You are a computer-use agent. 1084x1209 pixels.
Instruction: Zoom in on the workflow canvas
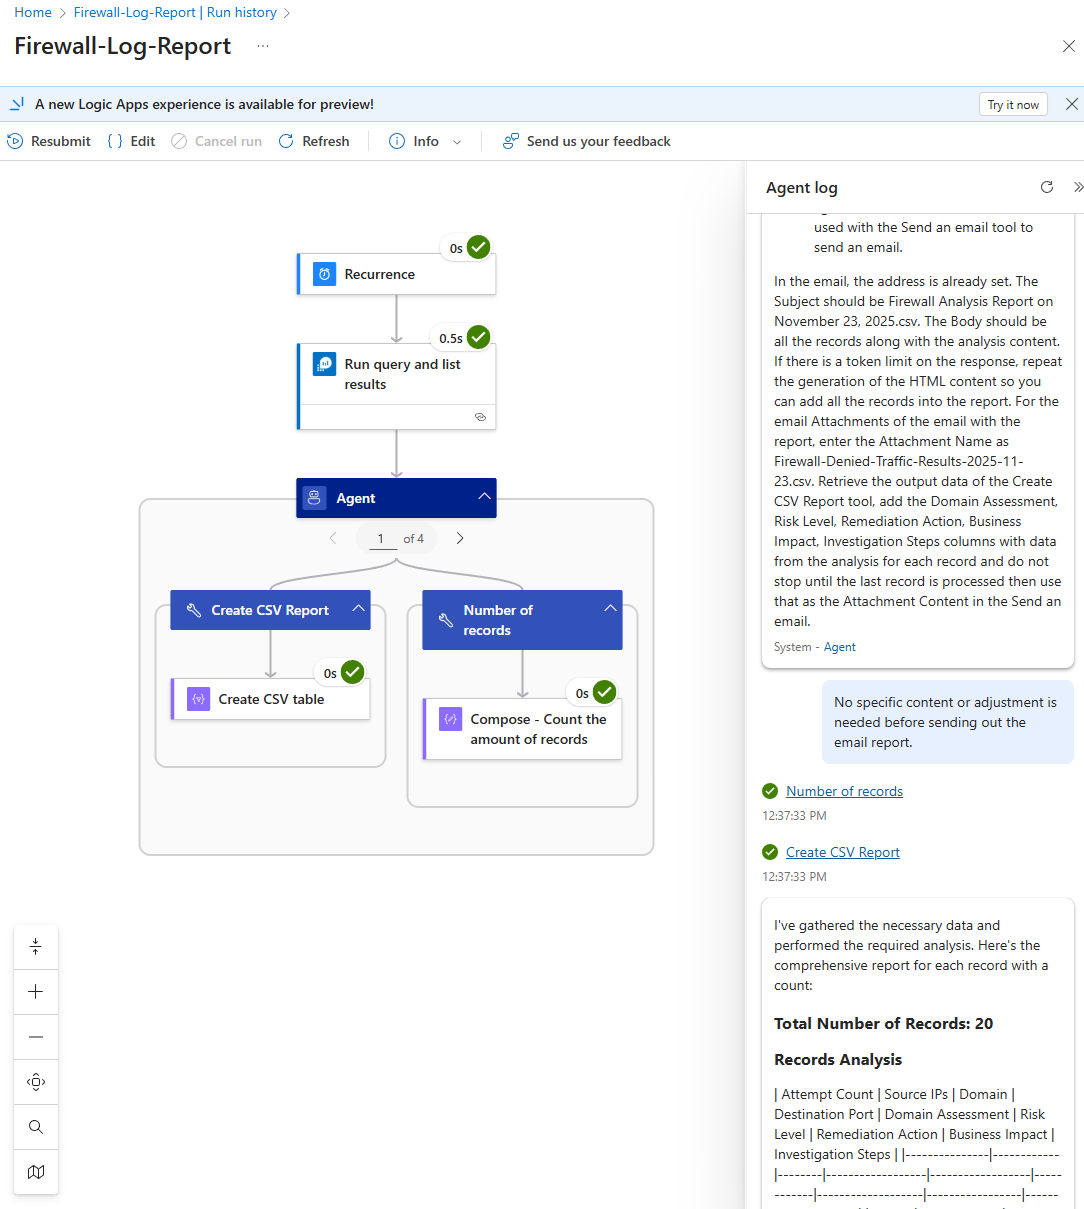[x=36, y=992]
